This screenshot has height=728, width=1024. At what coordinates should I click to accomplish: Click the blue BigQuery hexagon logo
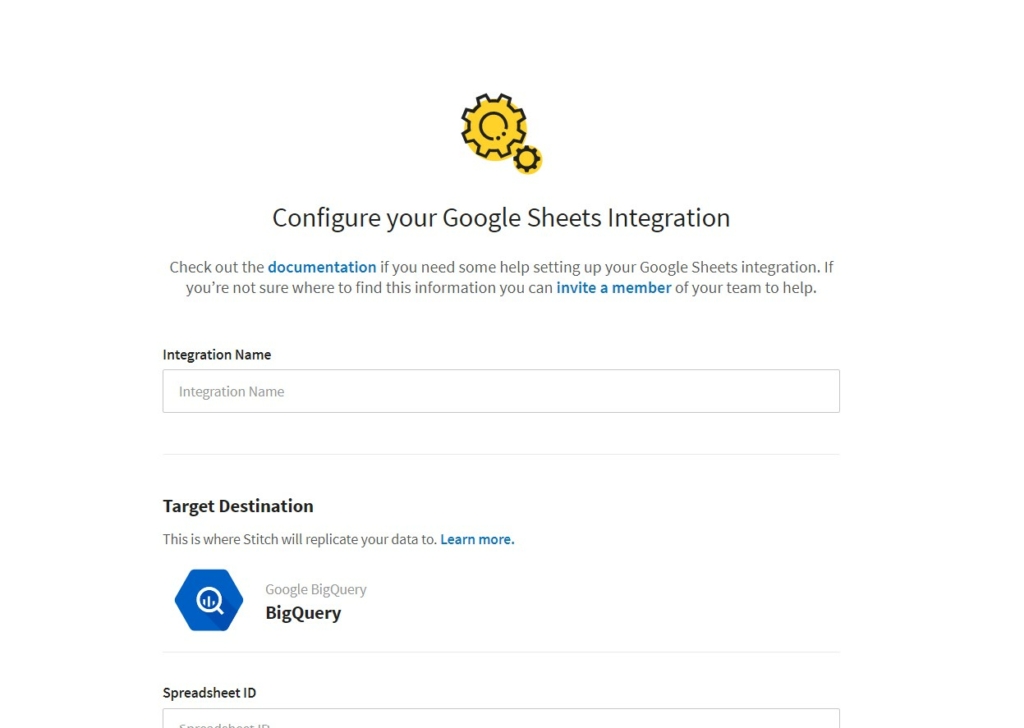tap(209, 600)
